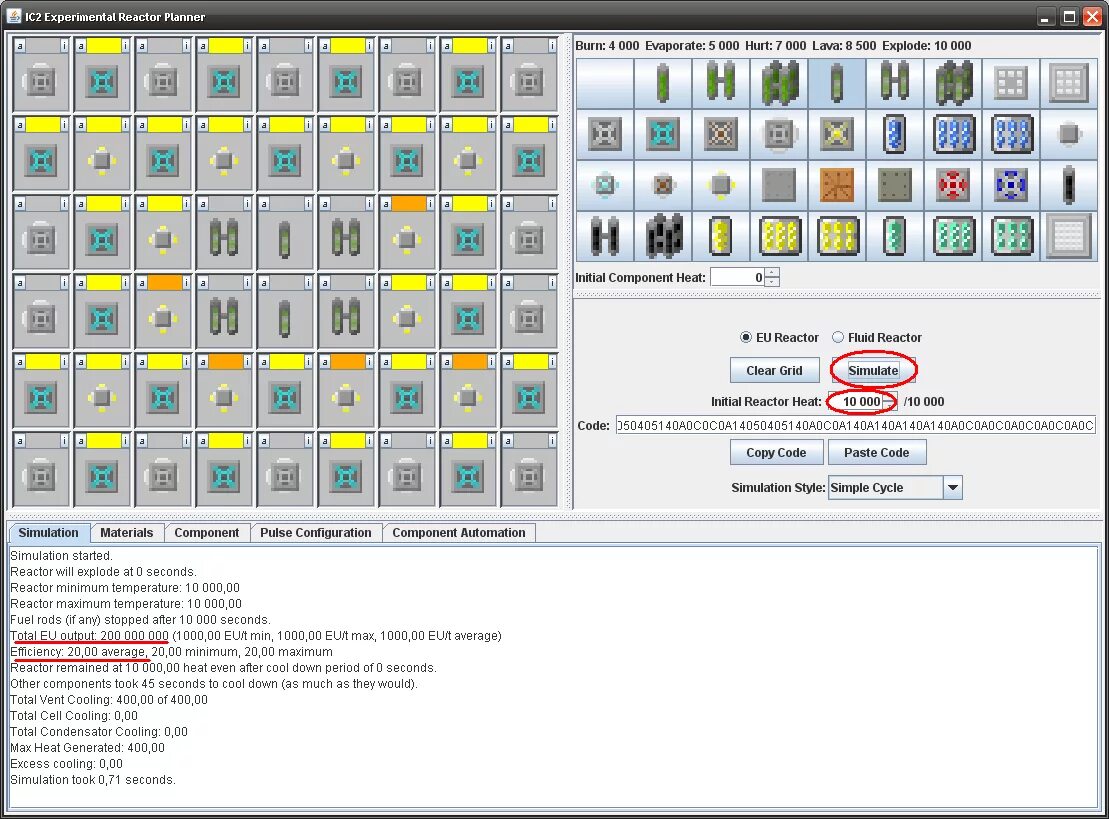Click the Clear Grid button
Image resolution: width=1109 pixels, height=819 pixels.
(x=774, y=371)
